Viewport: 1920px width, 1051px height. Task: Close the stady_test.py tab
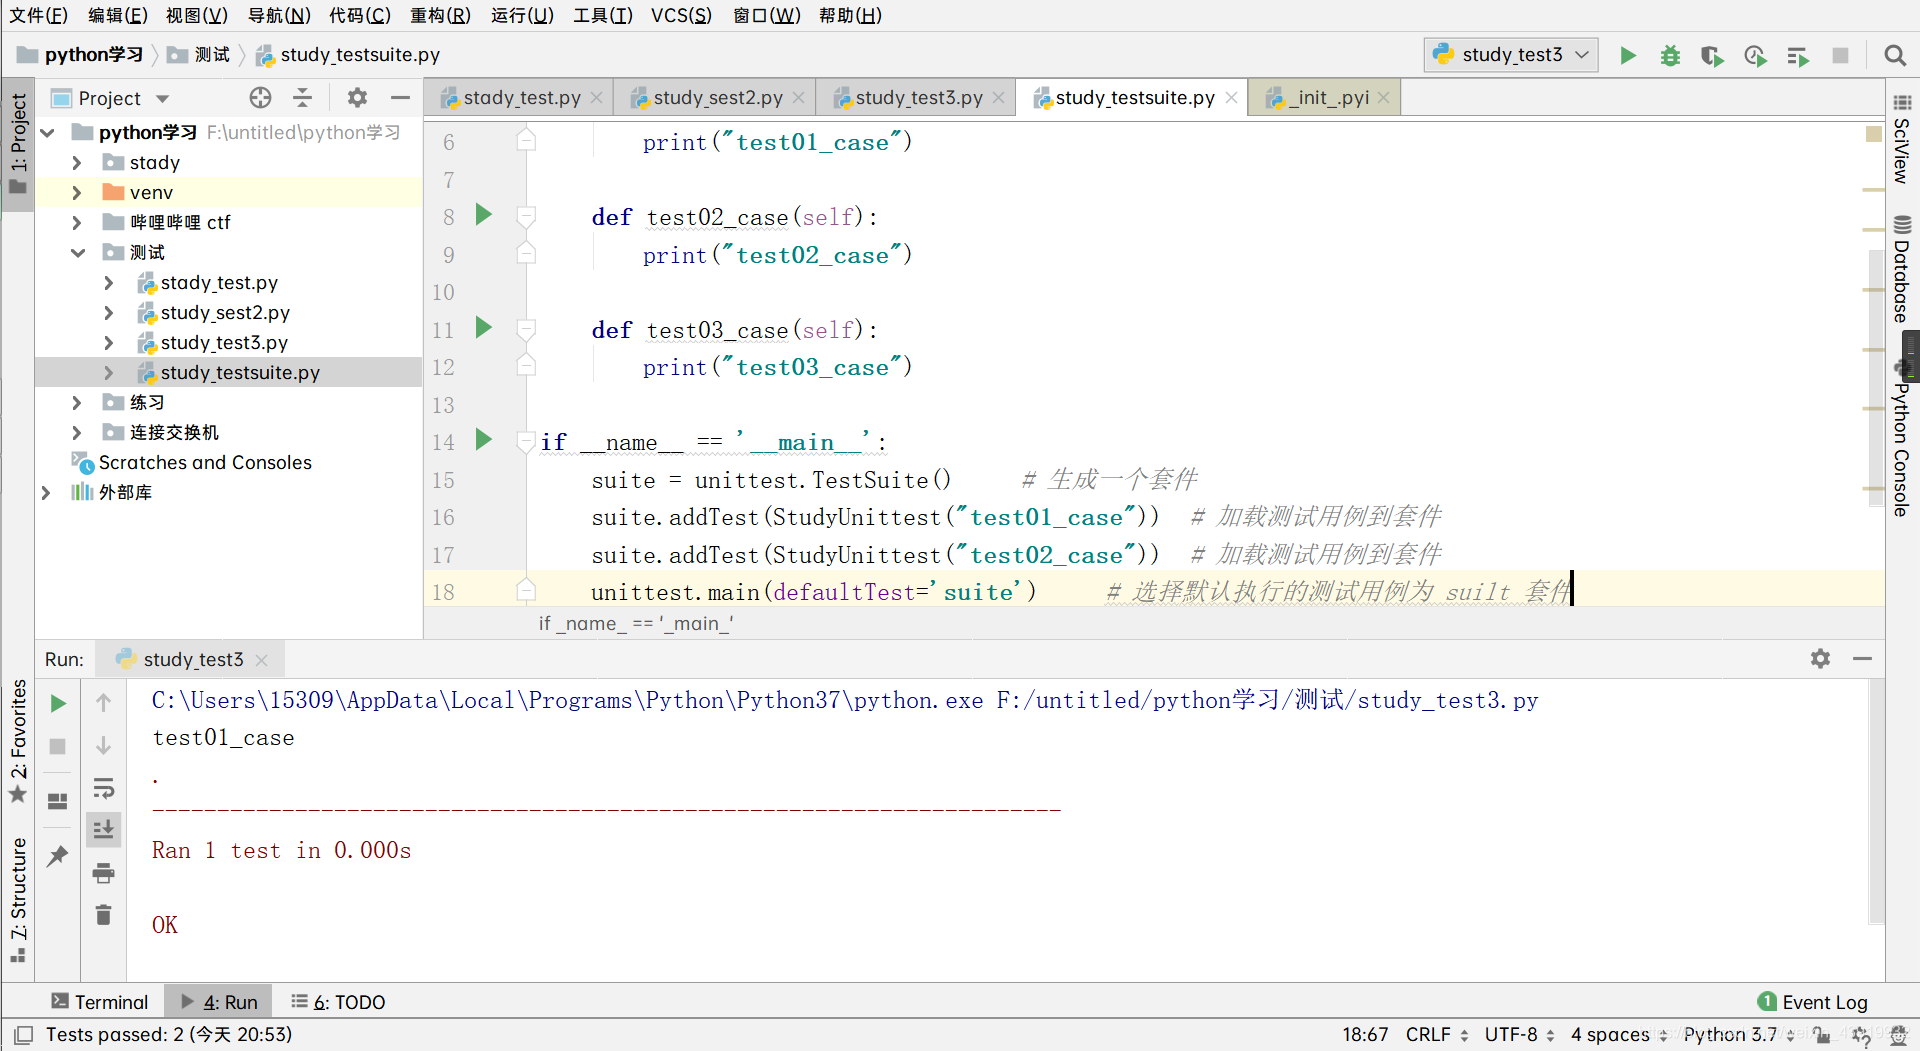pos(596,97)
